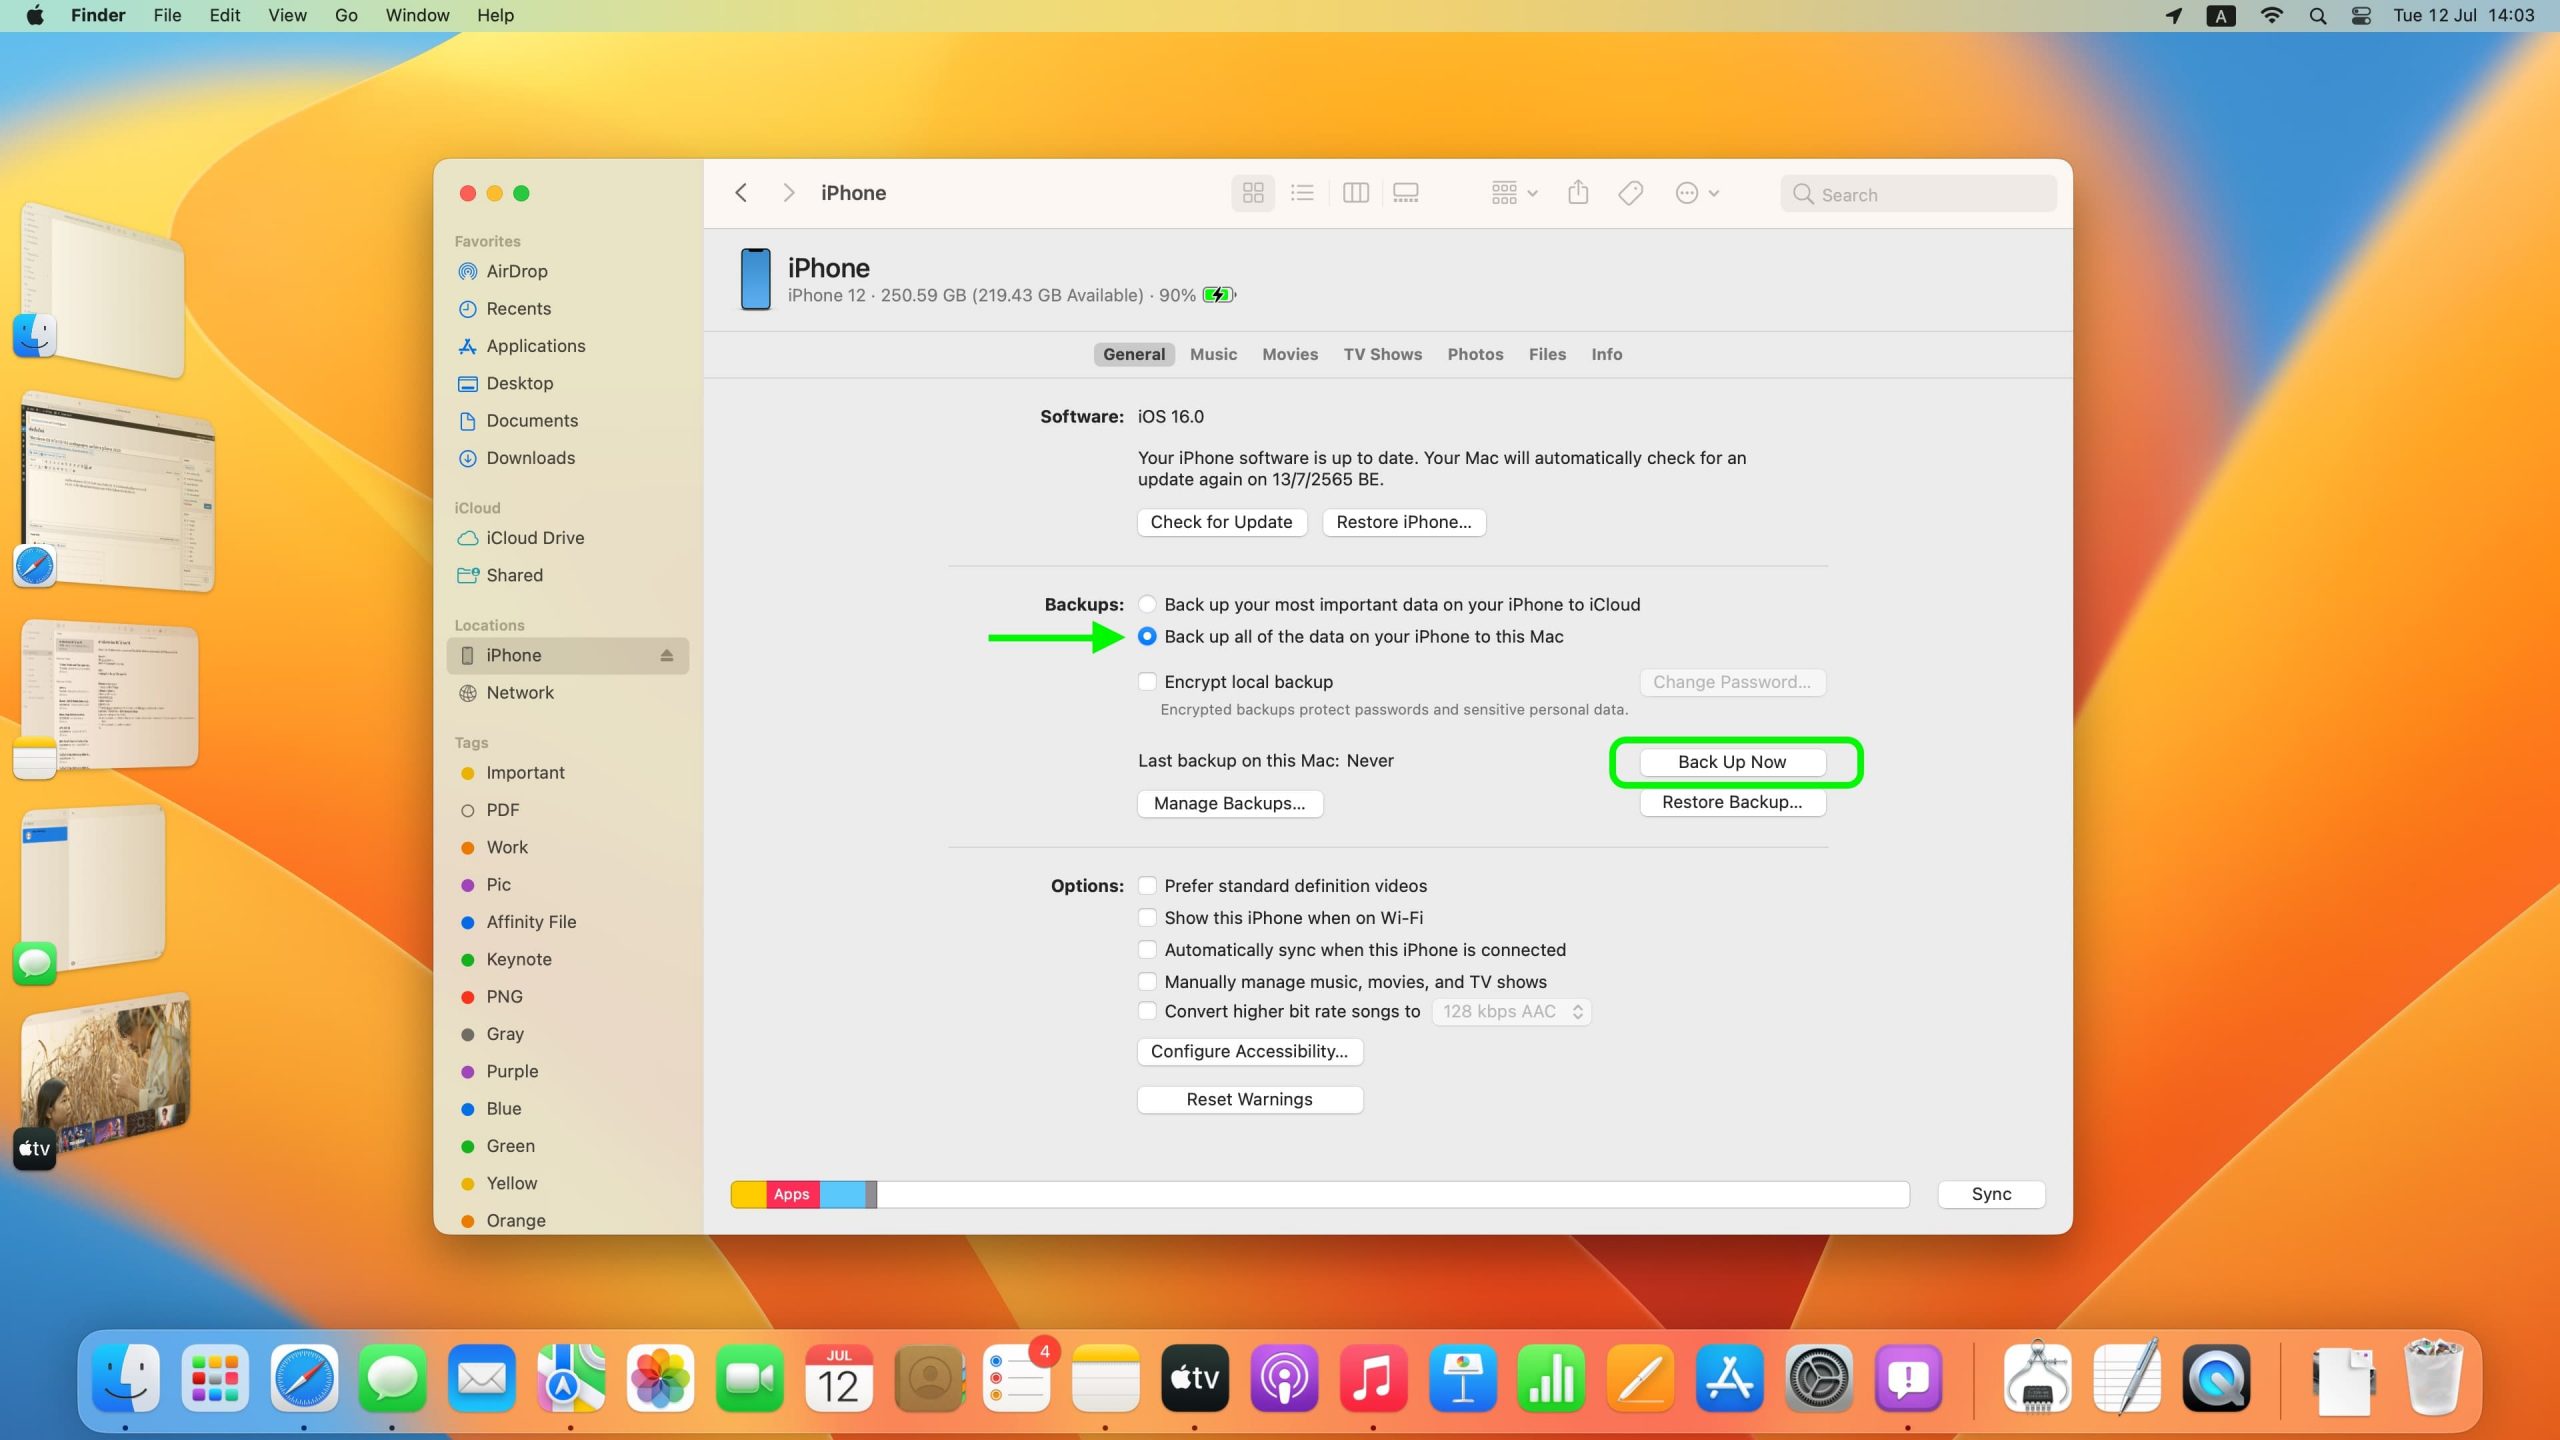Image resolution: width=2560 pixels, height=1440 pixels.
Task: Click the Manage Backups button
Action: click(x=1229, y=803)
